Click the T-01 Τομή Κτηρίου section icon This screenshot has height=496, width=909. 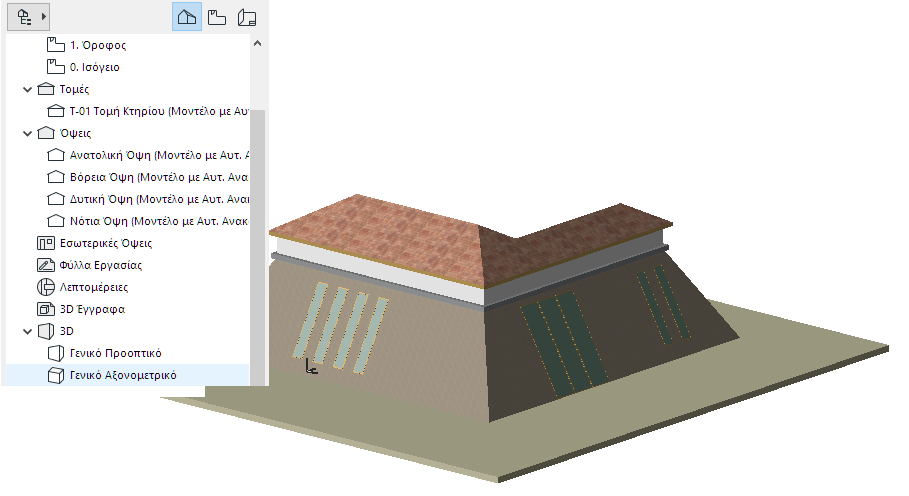coord(56,111)
